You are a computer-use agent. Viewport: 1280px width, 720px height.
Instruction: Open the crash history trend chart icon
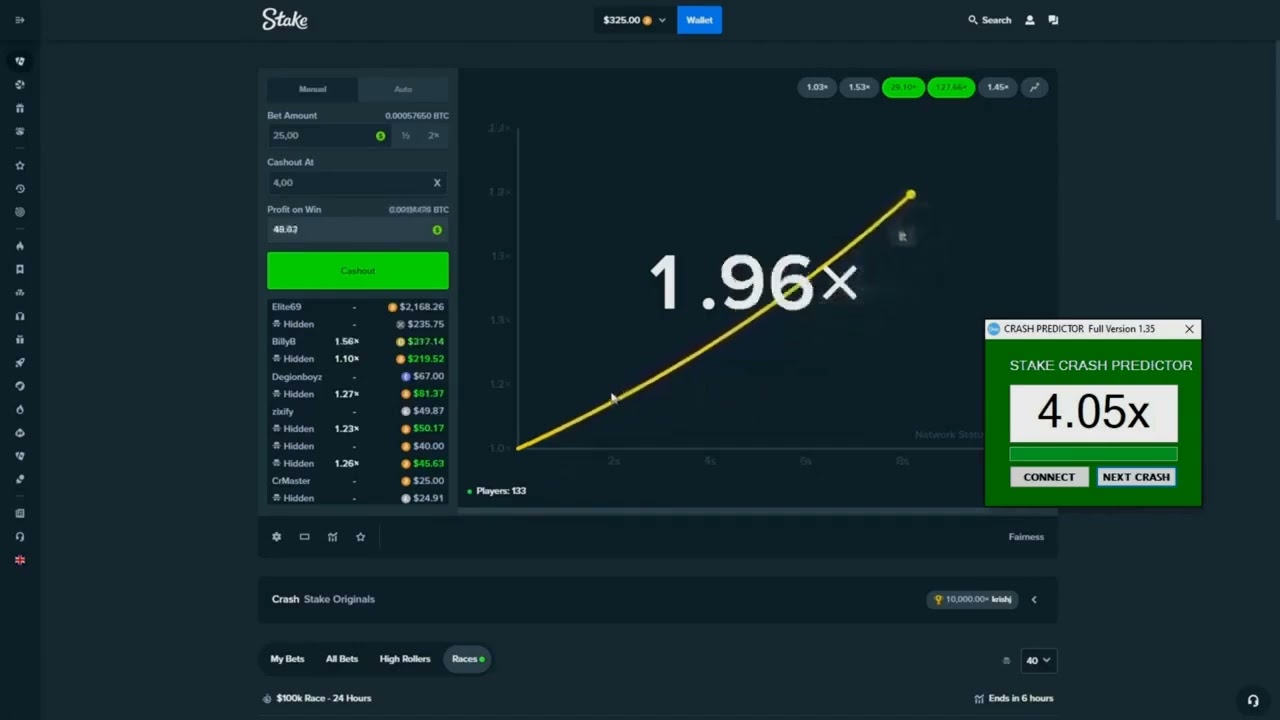(x=1035, y=87)
